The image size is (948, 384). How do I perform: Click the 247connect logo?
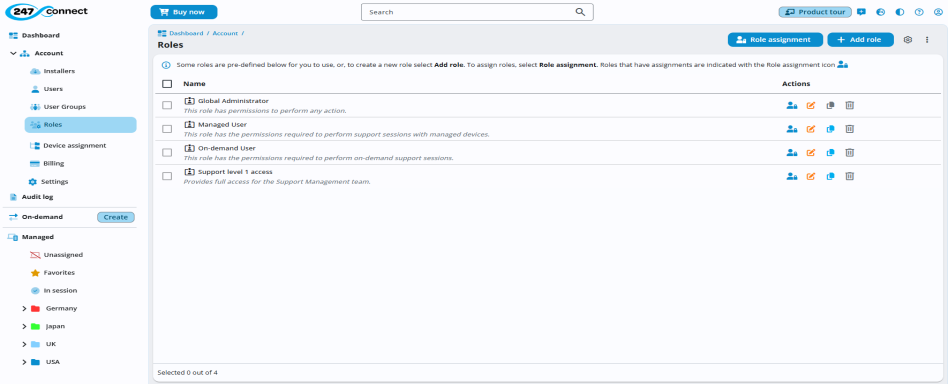[x=47, y=11]
